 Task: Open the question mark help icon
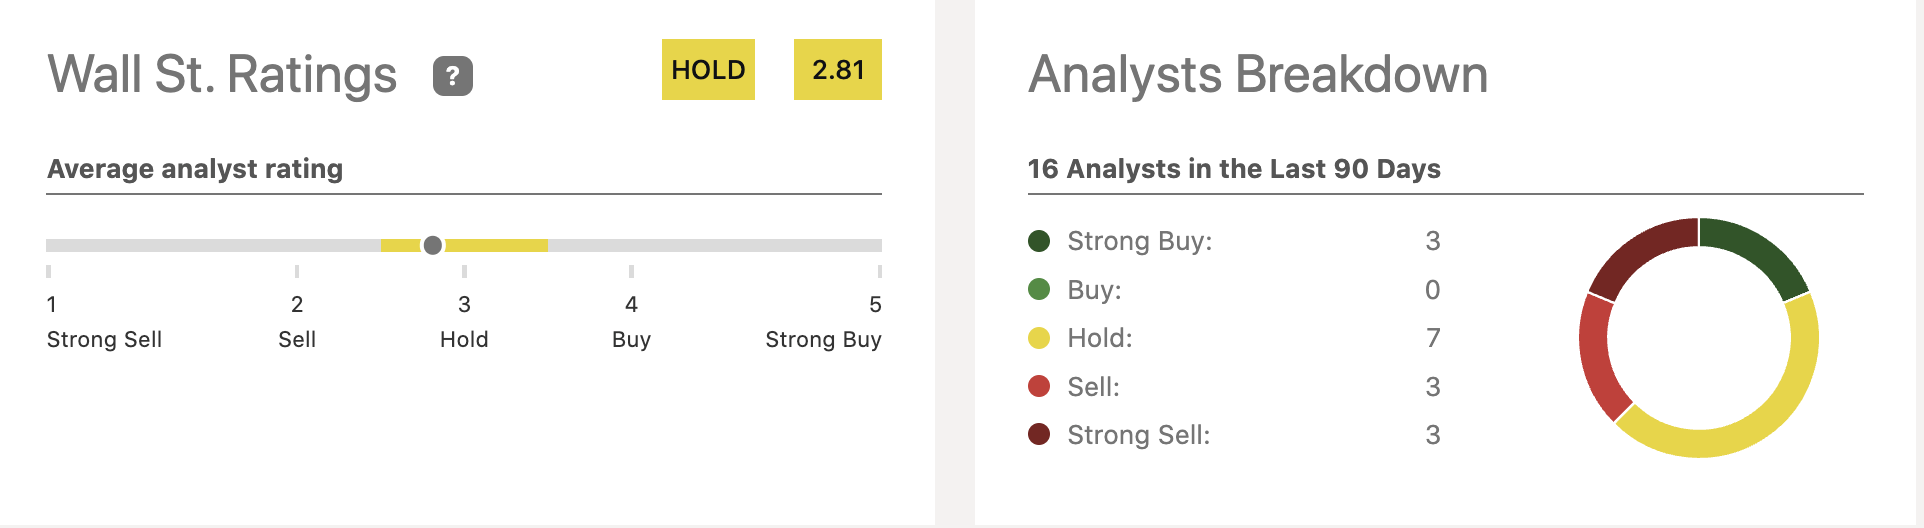[x=453, y=76]
